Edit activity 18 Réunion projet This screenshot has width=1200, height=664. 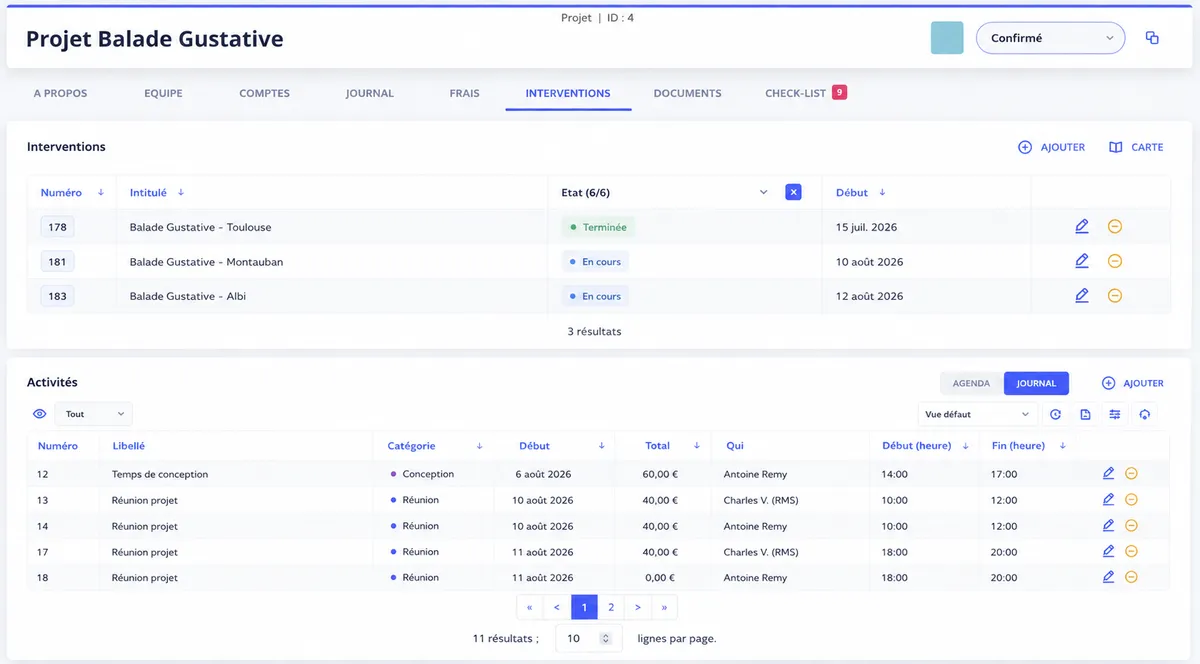point(1108,577)
